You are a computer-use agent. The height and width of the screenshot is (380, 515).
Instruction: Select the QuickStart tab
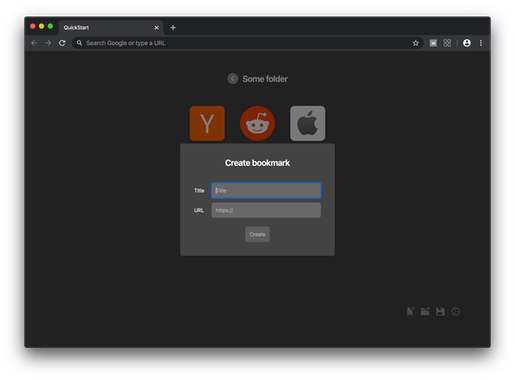tap(111, 28)
